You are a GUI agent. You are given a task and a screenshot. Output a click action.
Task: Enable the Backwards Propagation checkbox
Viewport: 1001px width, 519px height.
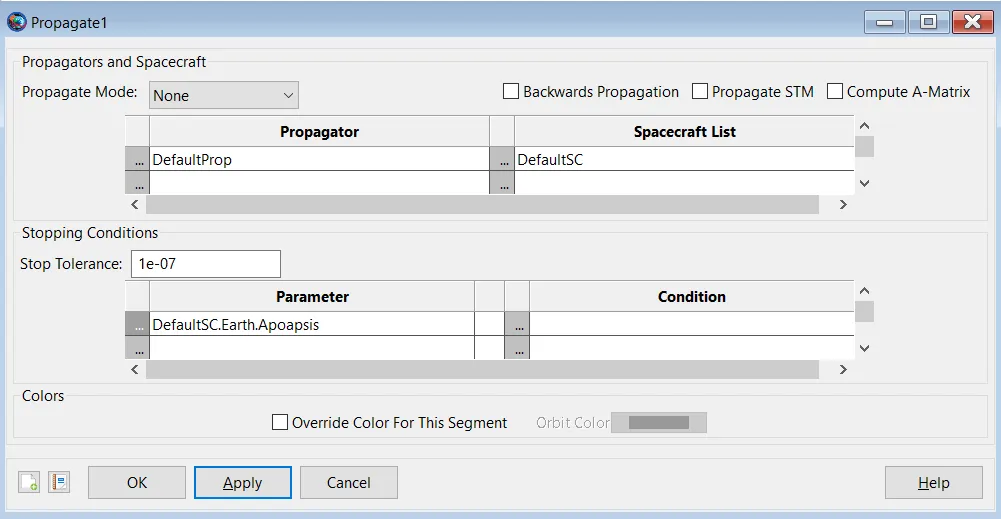(x=512, y=92)
